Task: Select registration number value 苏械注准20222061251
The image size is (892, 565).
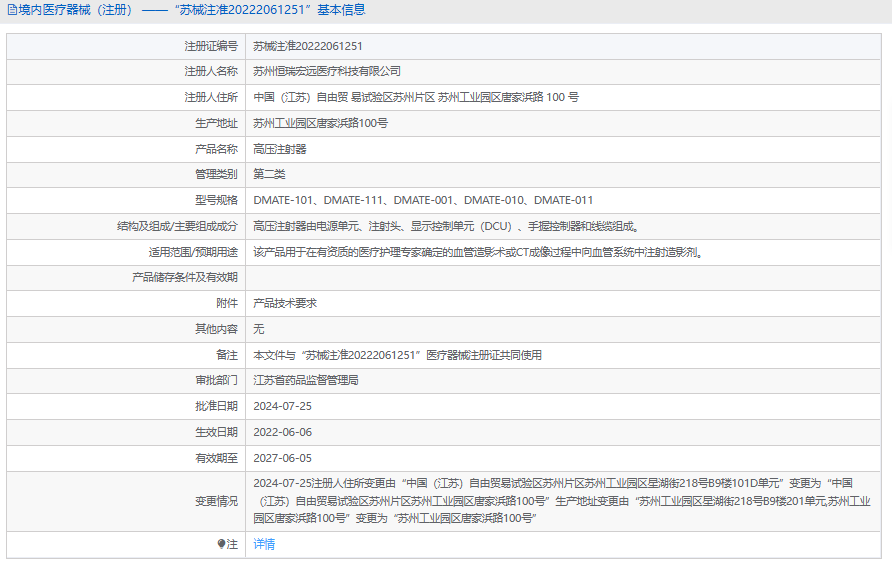Action: pyautogui.click(x=308, y=46)
